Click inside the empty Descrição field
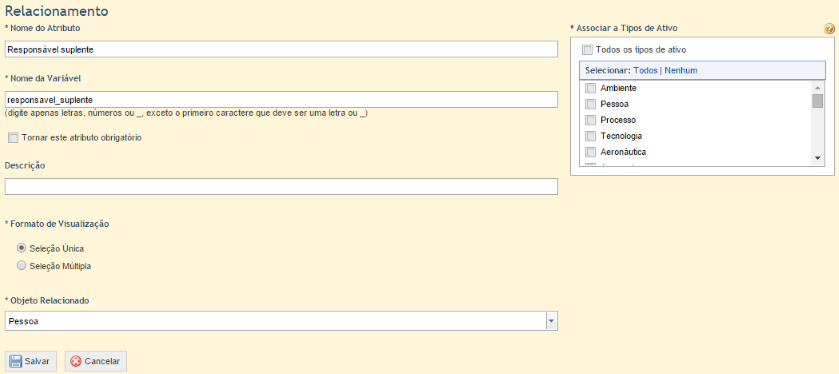 pyautogui.click(x=281, y=186)
